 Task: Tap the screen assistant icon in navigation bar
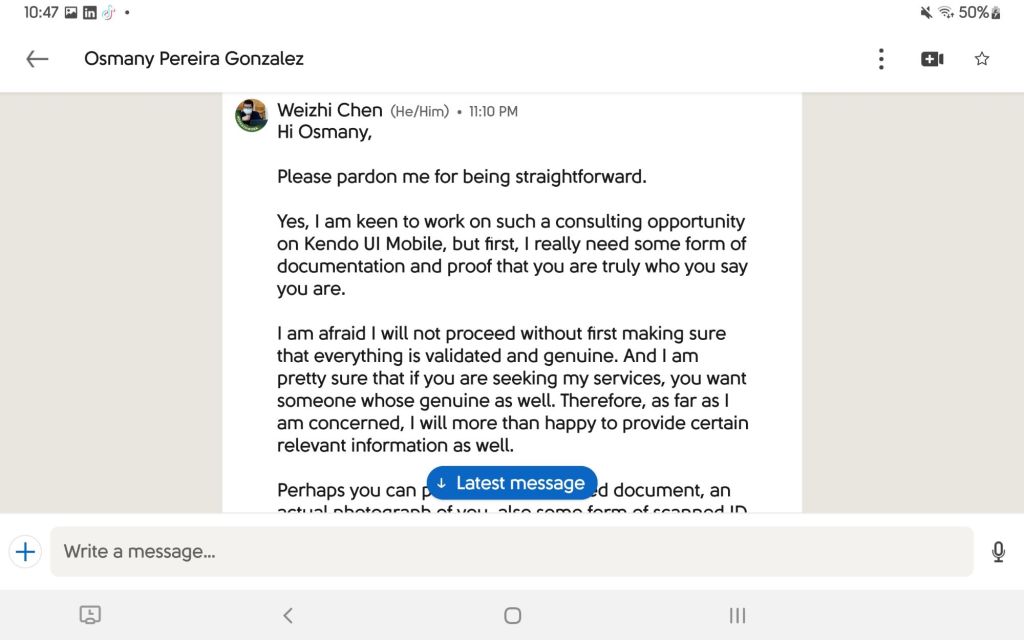pyautogui.click(x=90, y=616)
